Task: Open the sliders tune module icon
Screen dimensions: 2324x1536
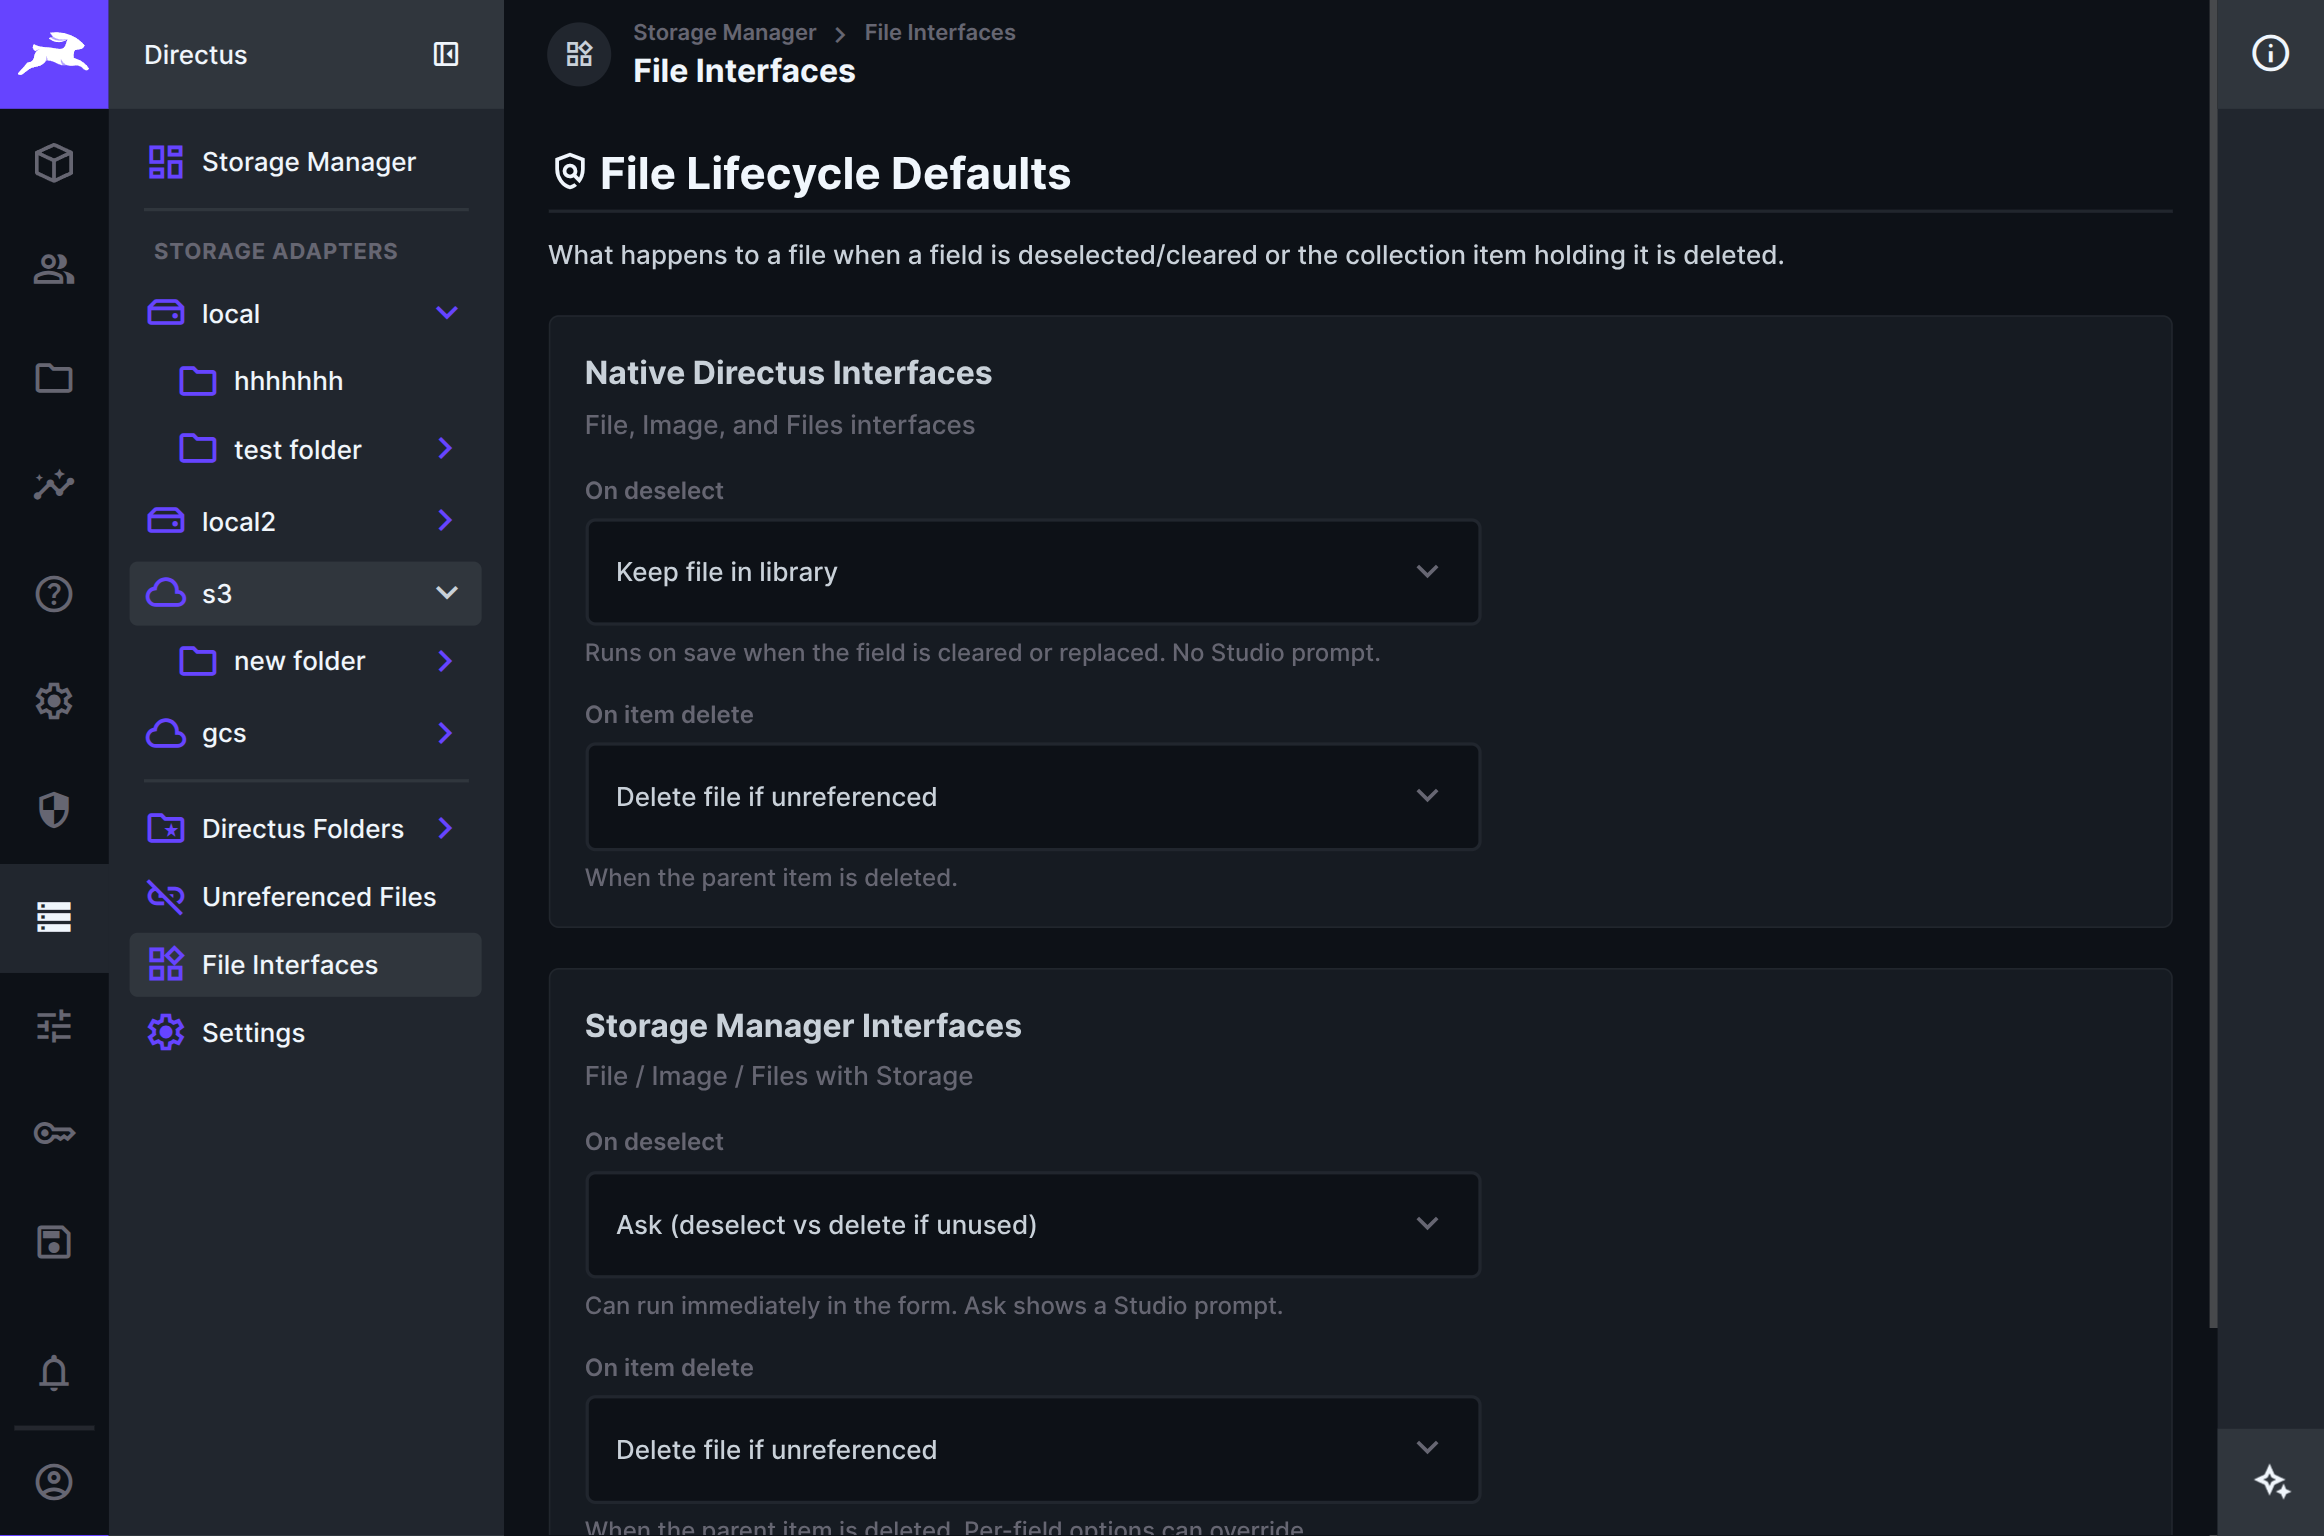Action: (54, 1025)
